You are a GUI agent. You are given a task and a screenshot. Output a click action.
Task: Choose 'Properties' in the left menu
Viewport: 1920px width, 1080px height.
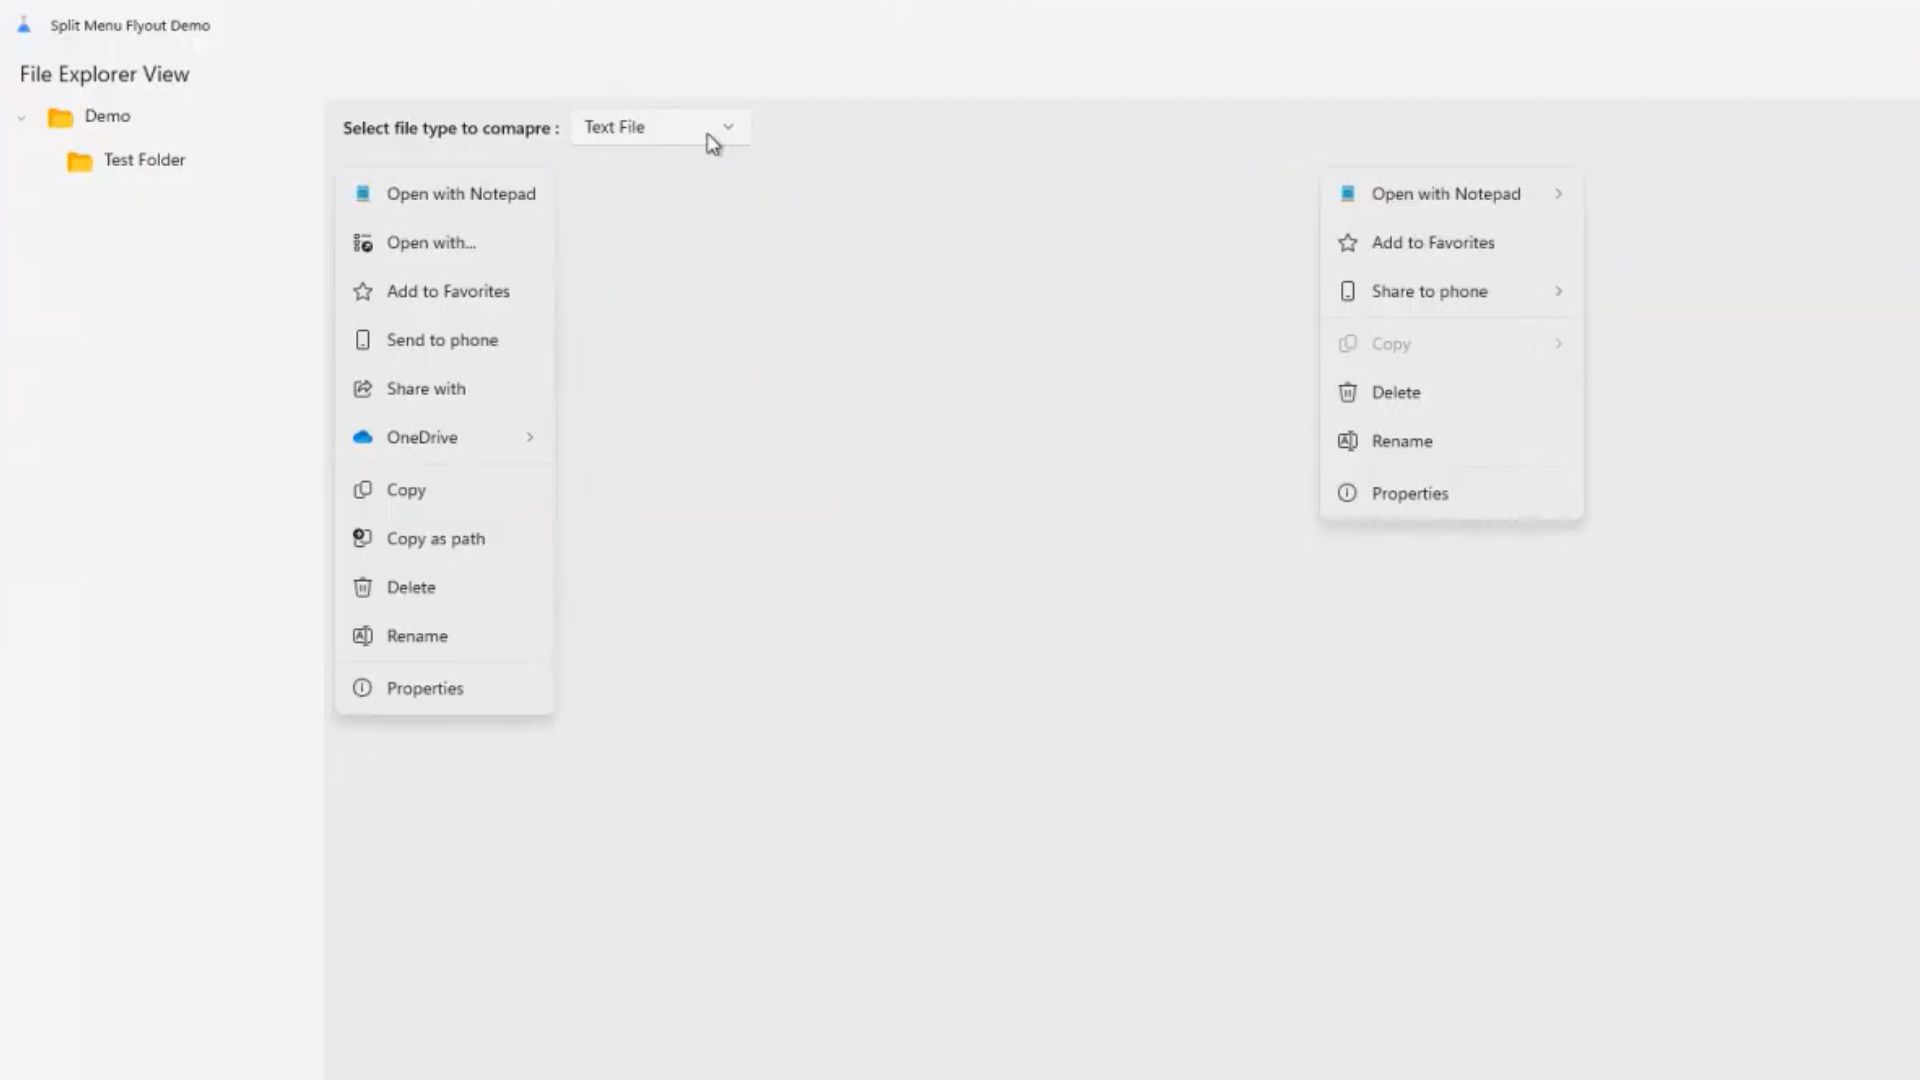pyautogui.click(x=445, y=688)
